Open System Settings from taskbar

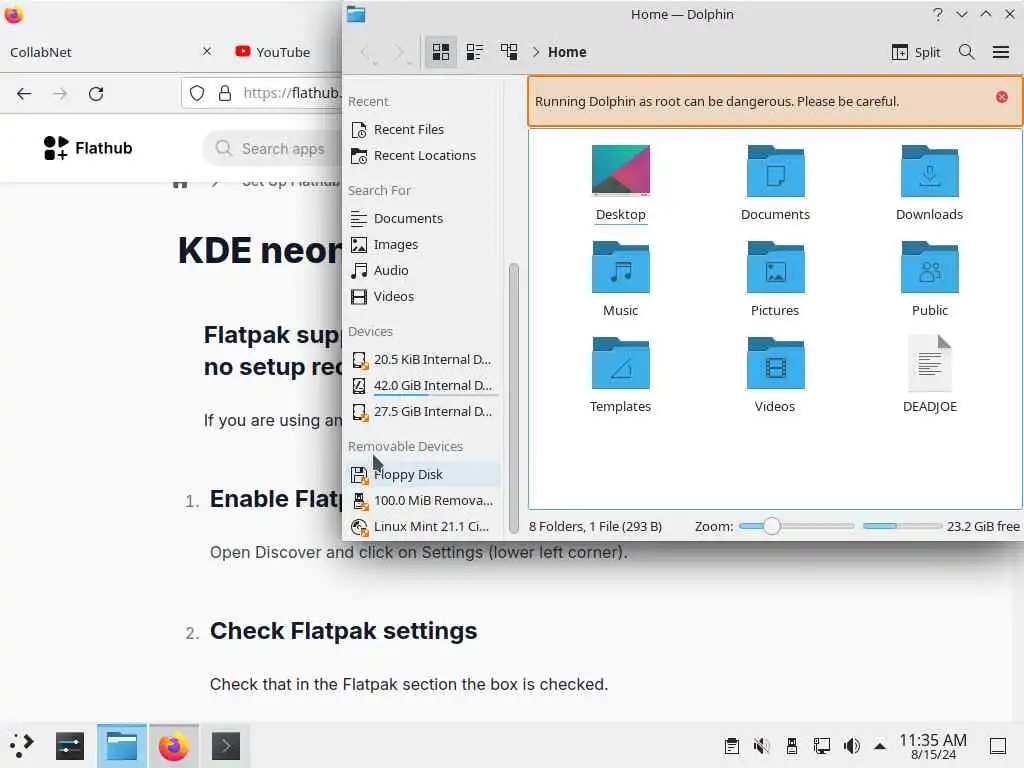(x=70, y=746)
